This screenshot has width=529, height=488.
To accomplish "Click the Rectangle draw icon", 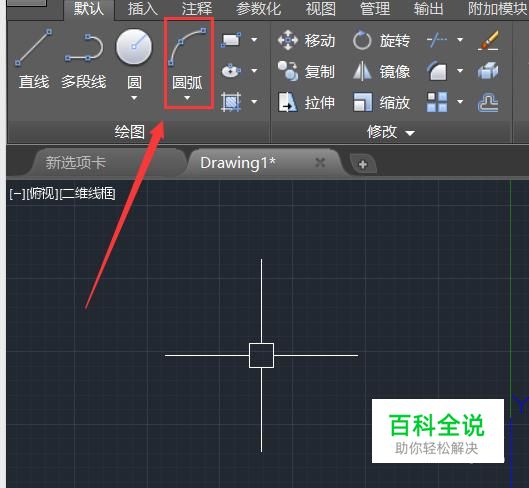I will (x=231, y=40).
